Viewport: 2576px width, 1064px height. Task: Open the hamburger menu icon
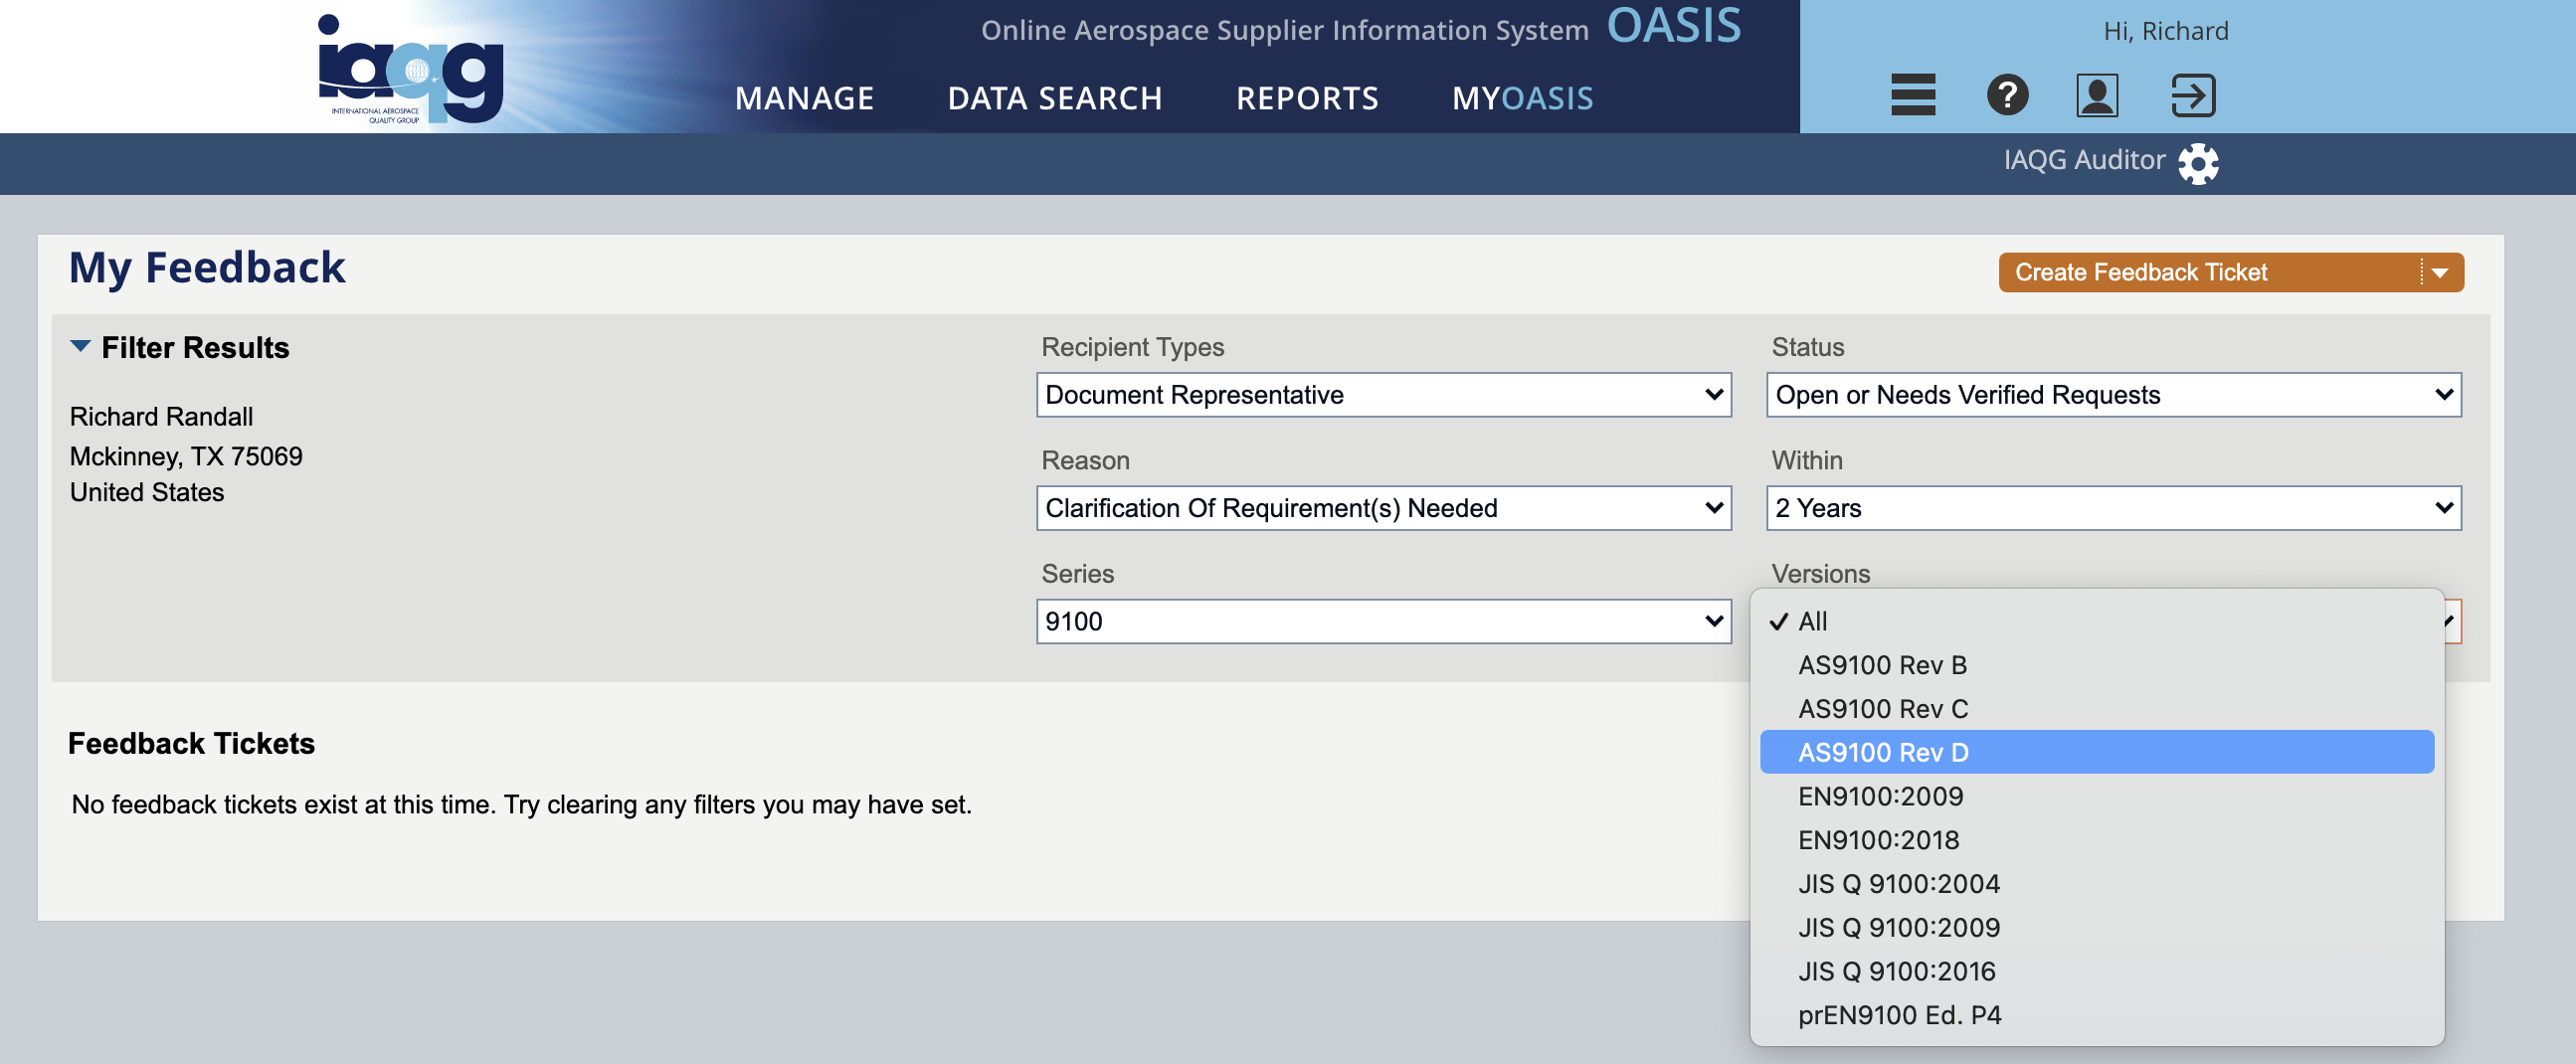(x=1913, y=95)
